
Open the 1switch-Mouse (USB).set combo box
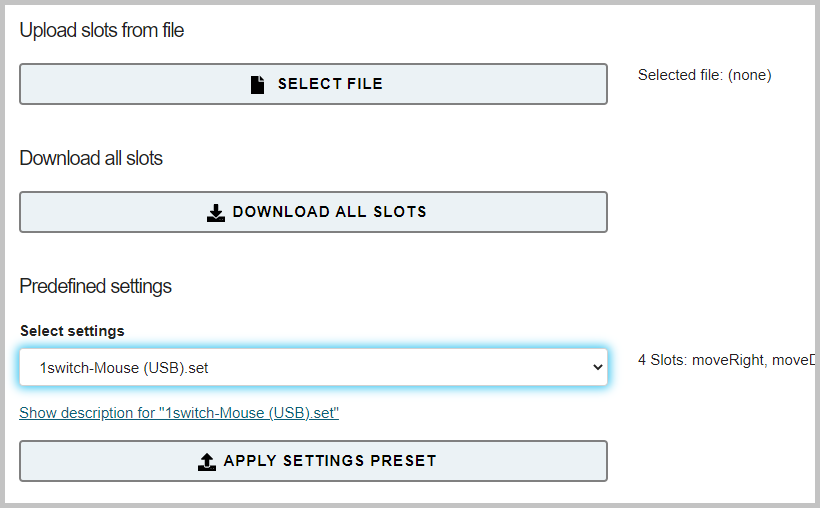313,367
